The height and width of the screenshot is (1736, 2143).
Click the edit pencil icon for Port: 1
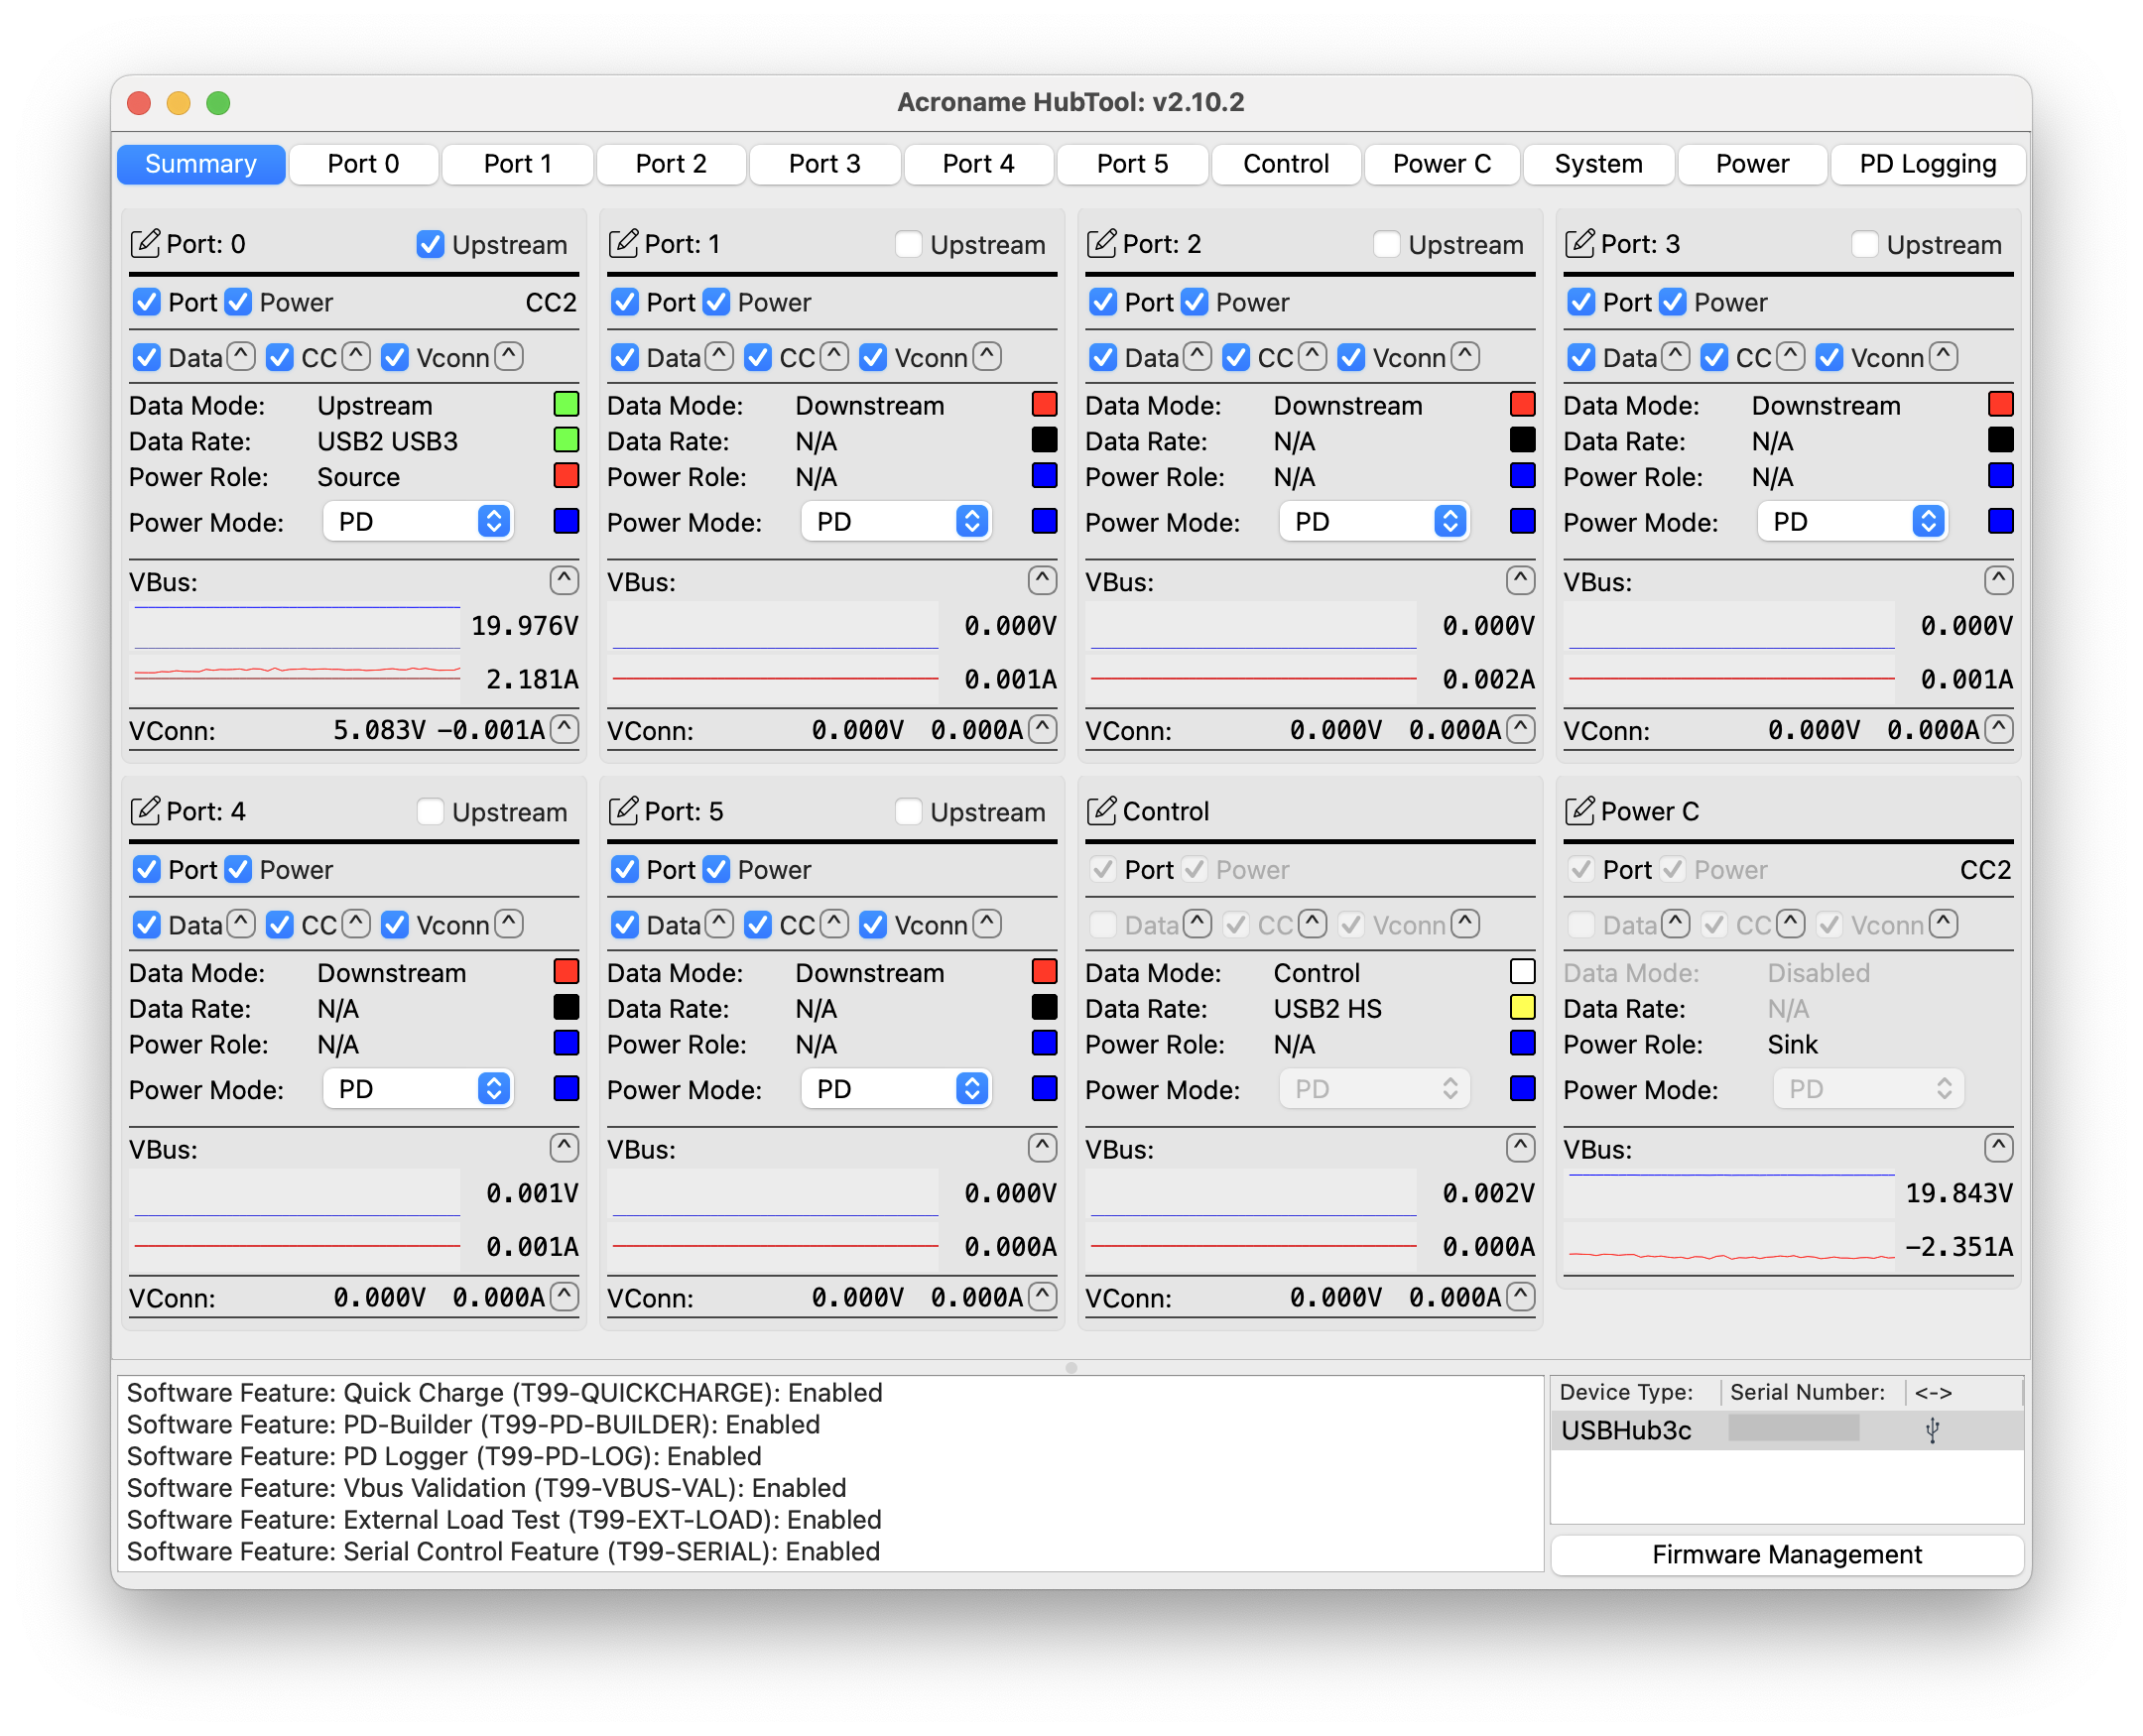[623, 243]
